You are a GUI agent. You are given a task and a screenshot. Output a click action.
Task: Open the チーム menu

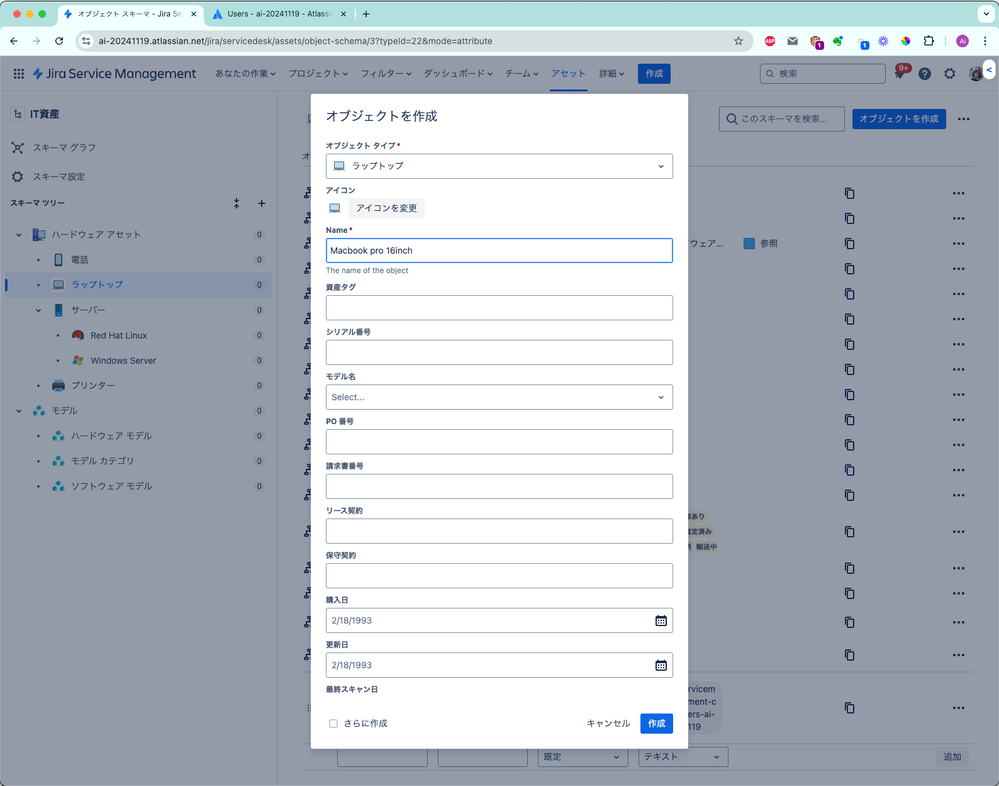(x=521, y=74)
